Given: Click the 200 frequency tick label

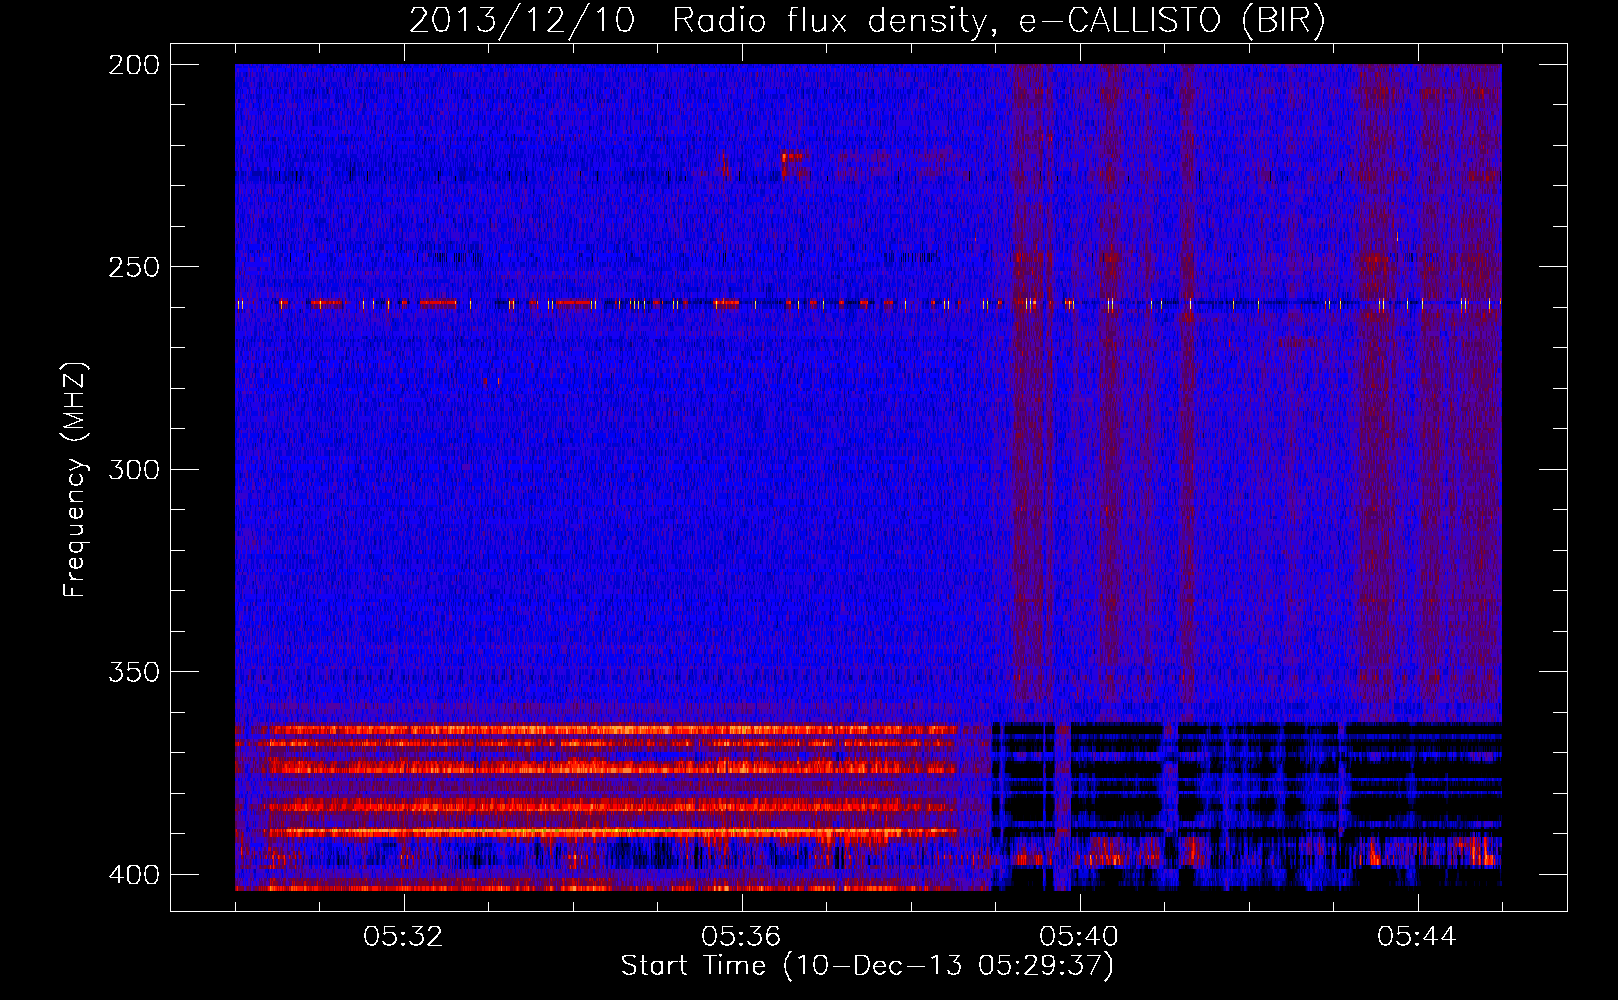Looking at the screenshot, I should tap(134, 65).
